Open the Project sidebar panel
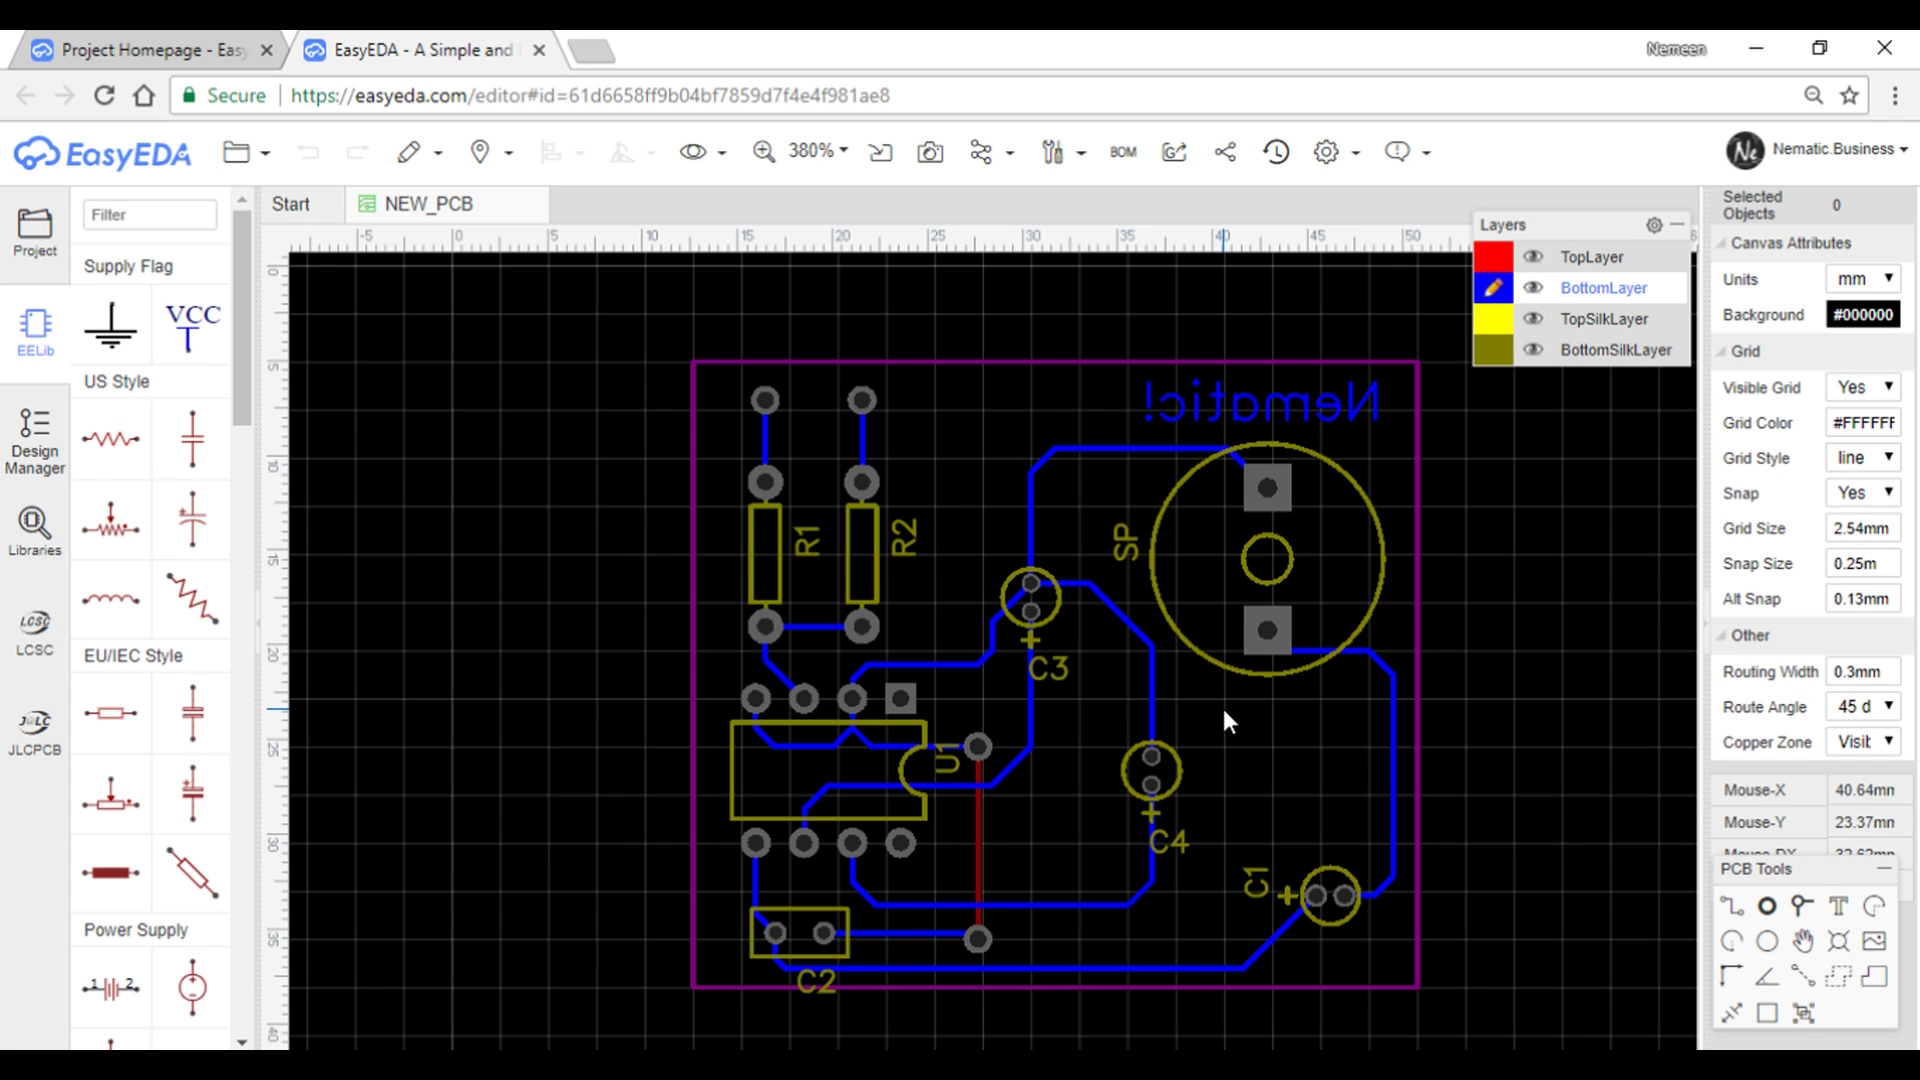 35,232
